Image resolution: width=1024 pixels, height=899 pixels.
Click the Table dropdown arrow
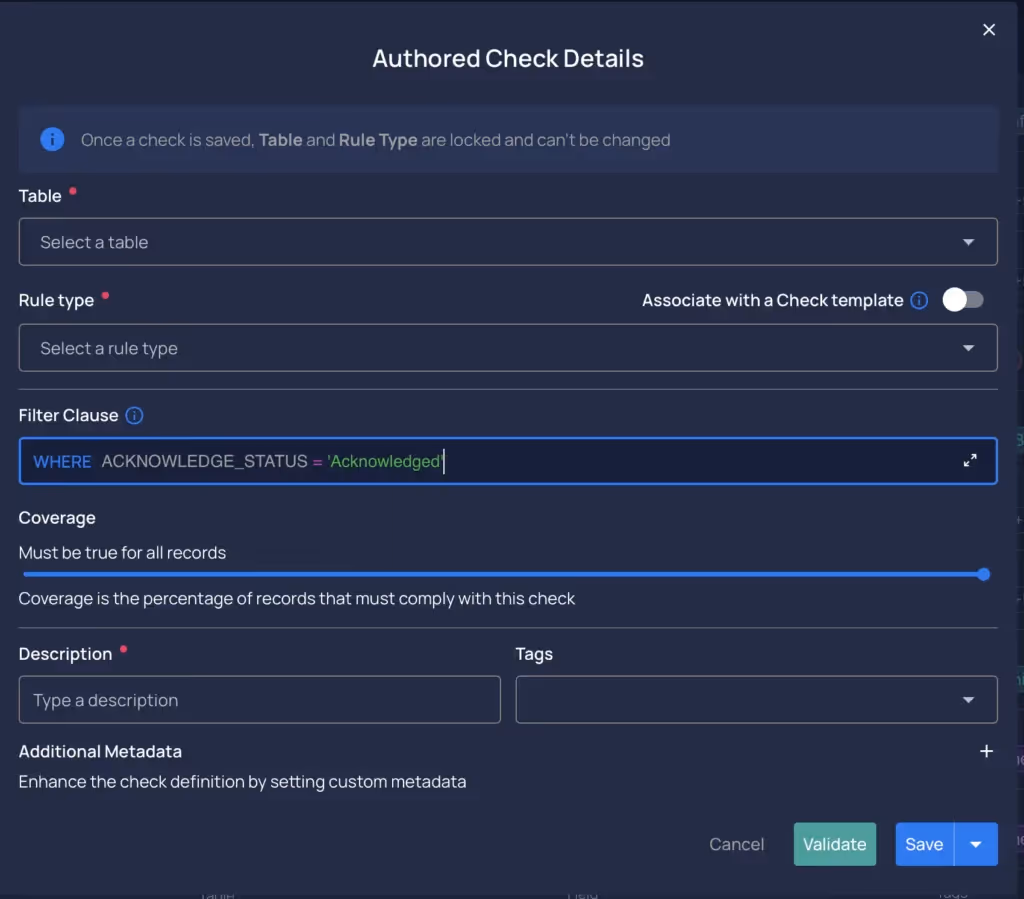point(968,242)
